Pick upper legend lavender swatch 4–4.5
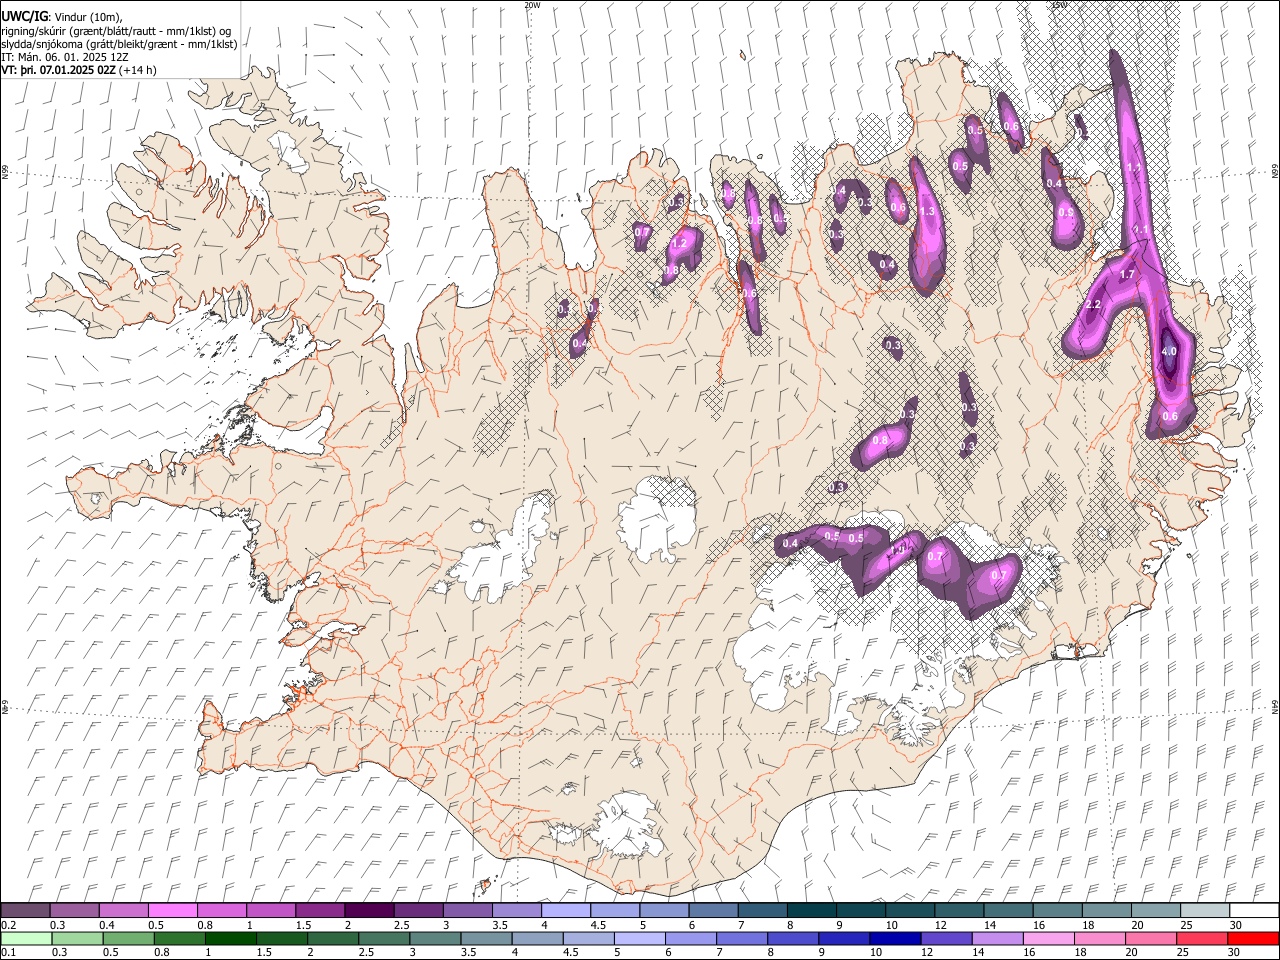 [x=566, y=911]
